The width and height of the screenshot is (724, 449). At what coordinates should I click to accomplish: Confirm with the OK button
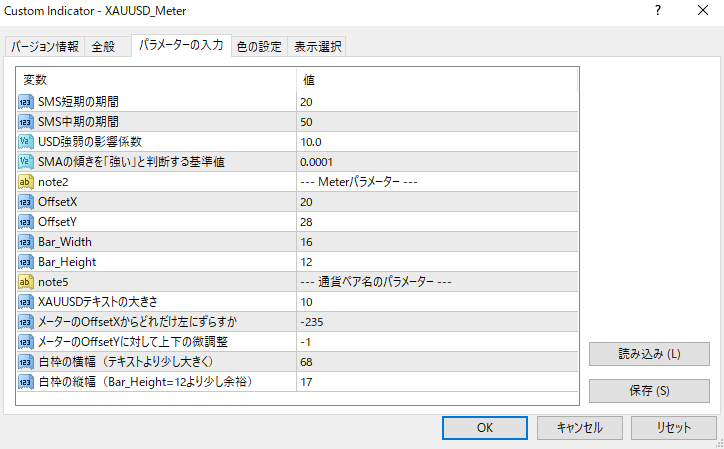pos(485,428)
